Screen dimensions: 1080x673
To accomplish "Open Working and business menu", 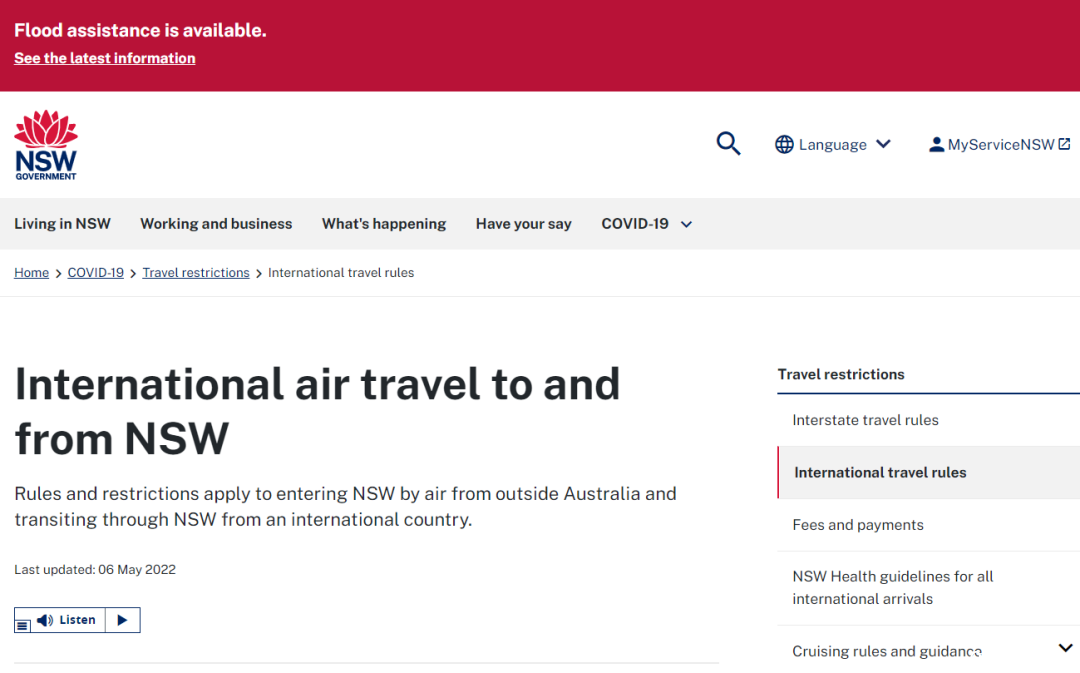I will (x=216, y=224).
